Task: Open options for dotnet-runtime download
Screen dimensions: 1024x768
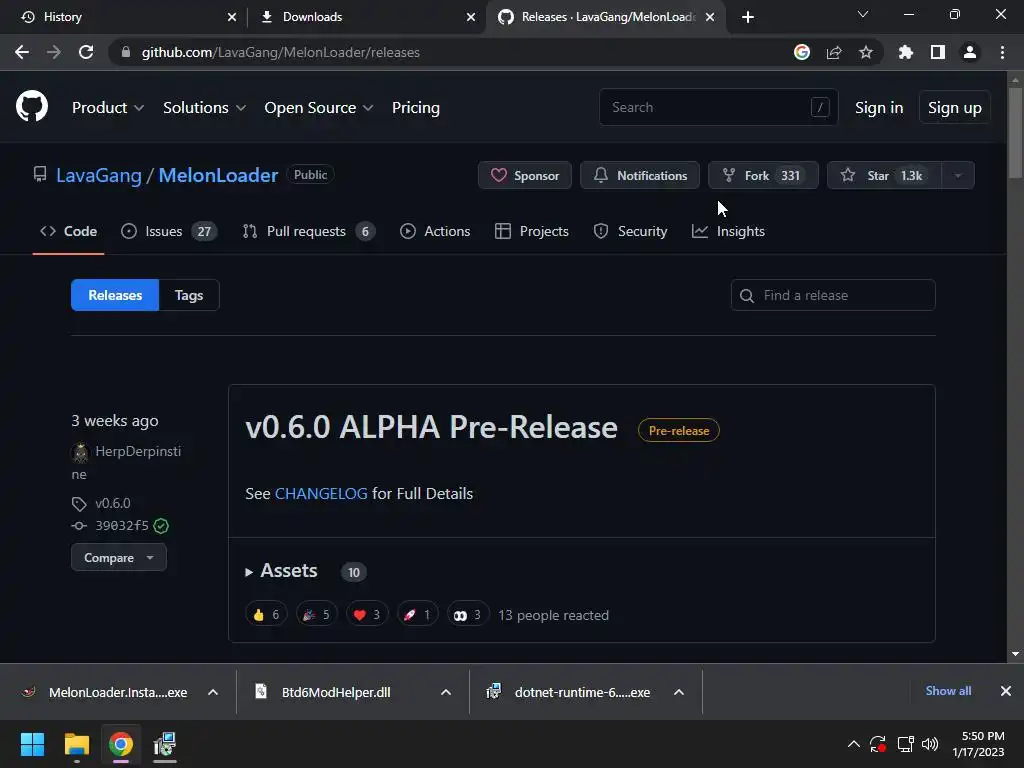Action: click(x=679, y=692)
